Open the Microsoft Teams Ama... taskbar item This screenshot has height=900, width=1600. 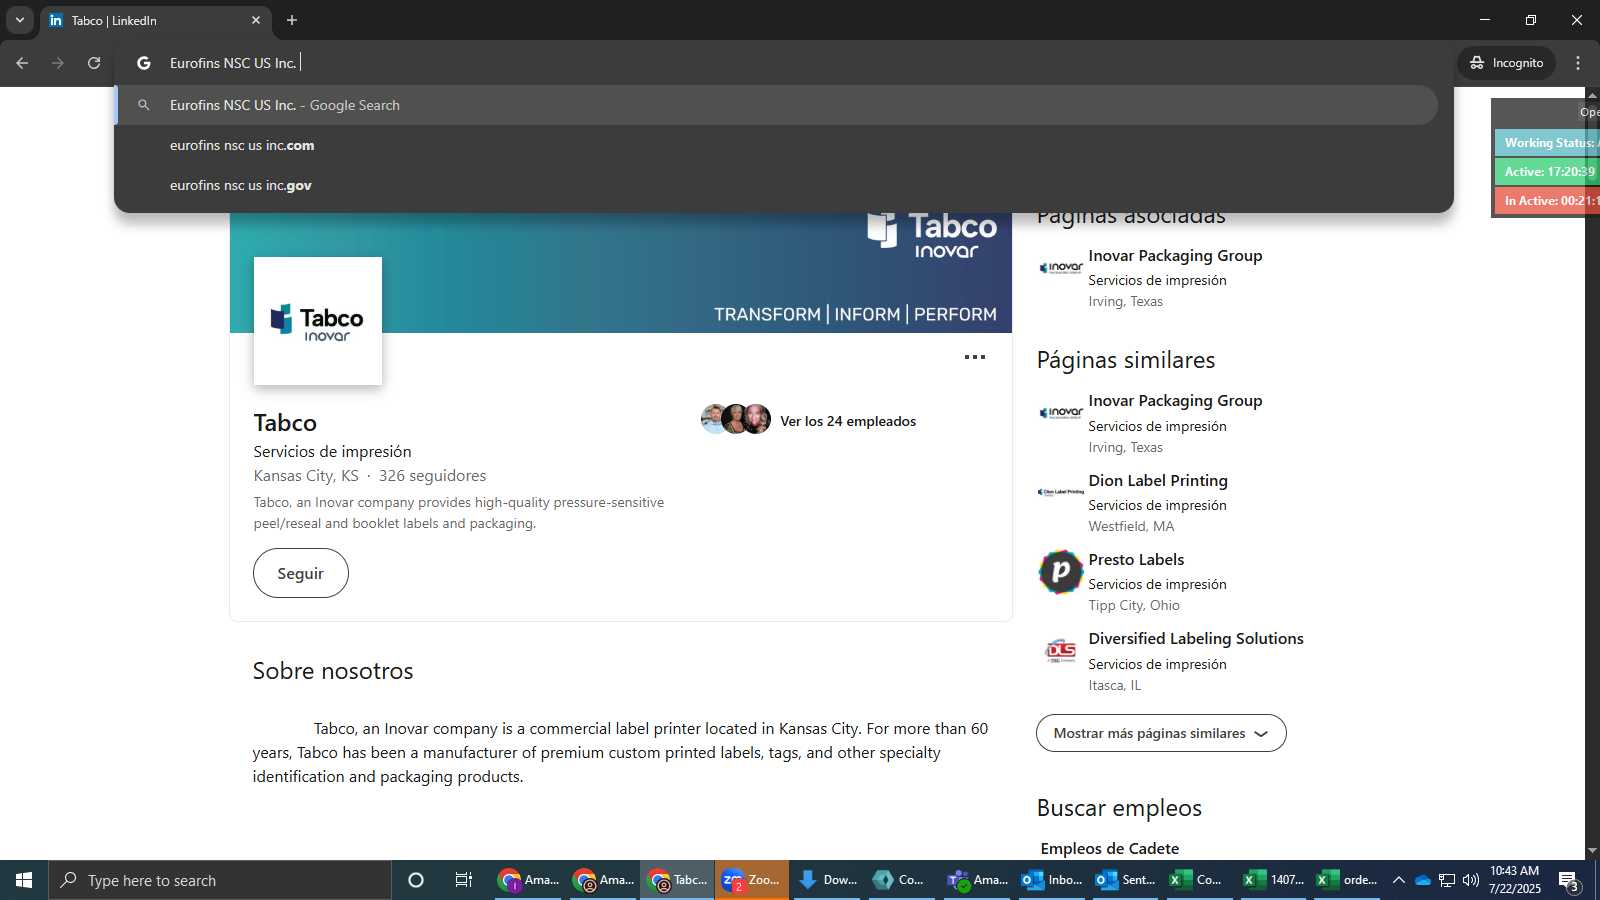(x=977, y=880)
